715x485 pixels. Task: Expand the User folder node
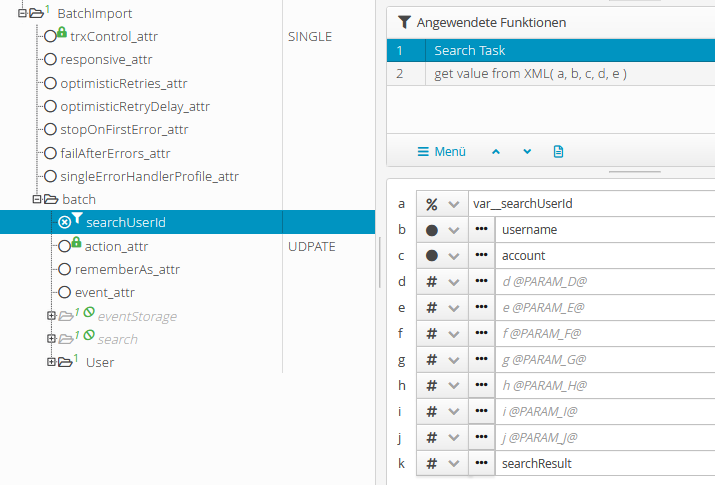52,362
